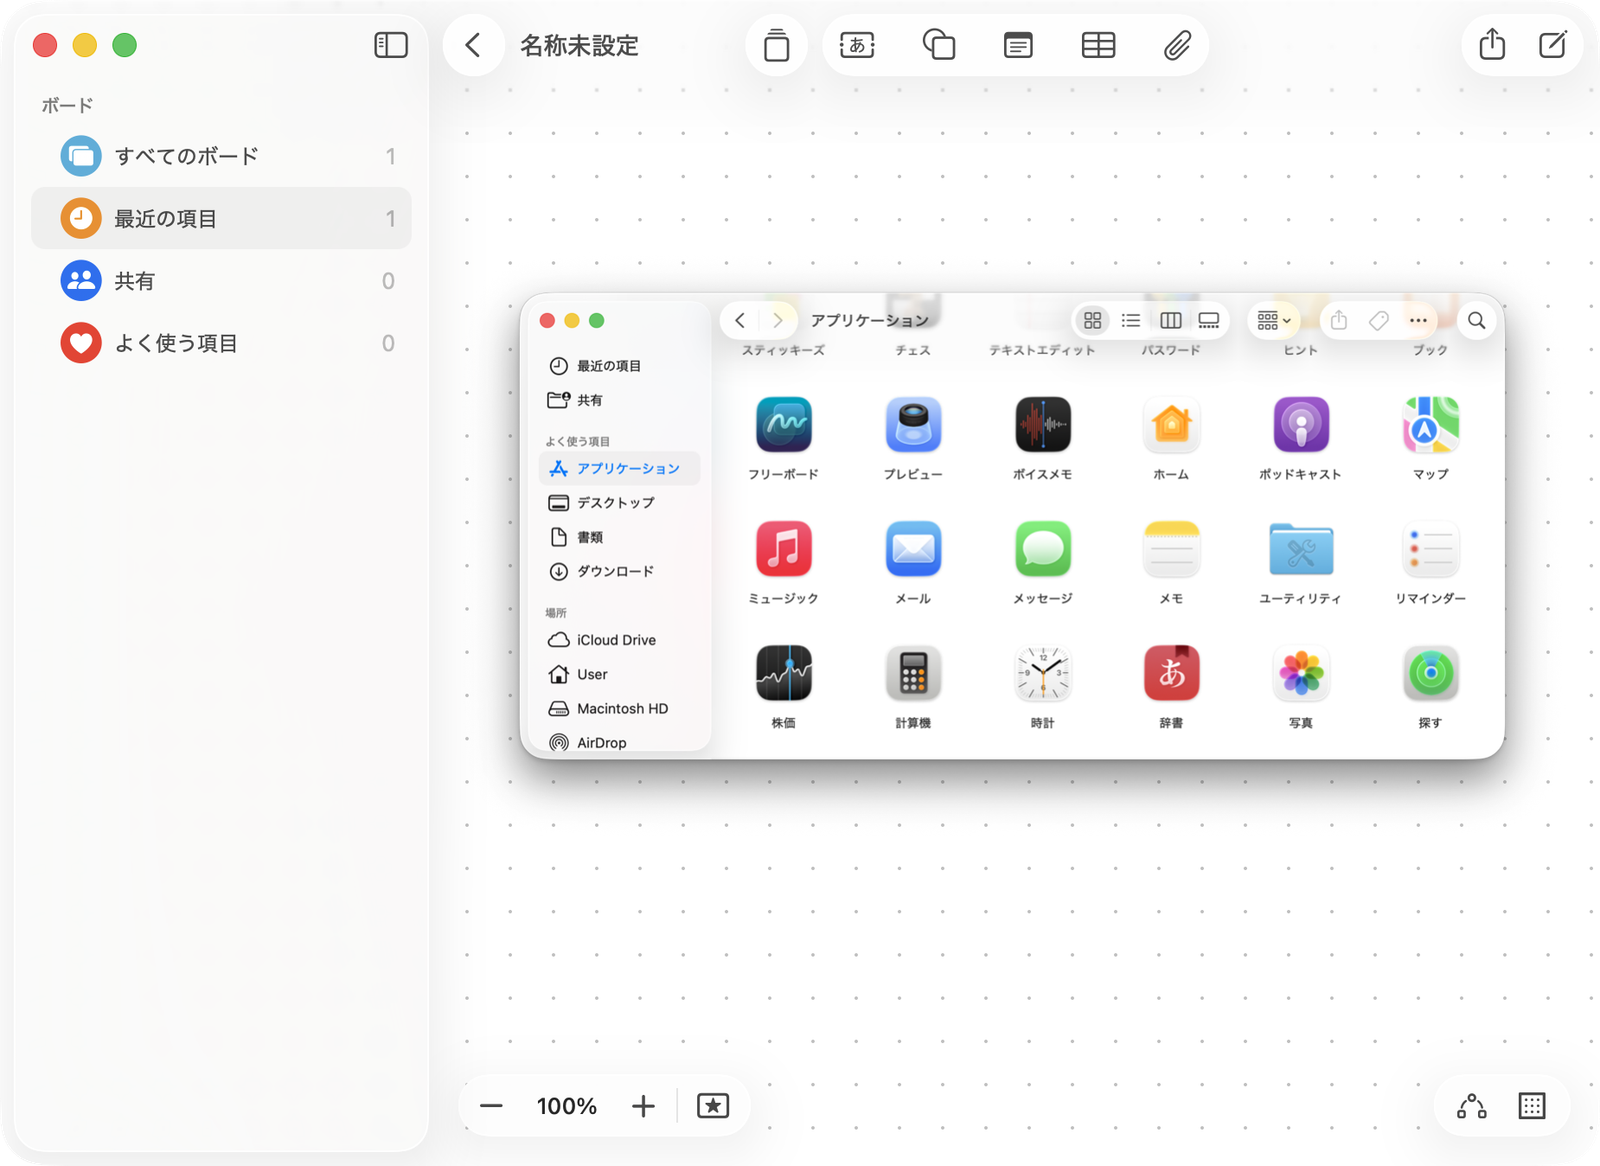Click the lined text card icon
Image resolution: width=1600 pixels, height=1166 pixels.
[x=1018, y=45]
